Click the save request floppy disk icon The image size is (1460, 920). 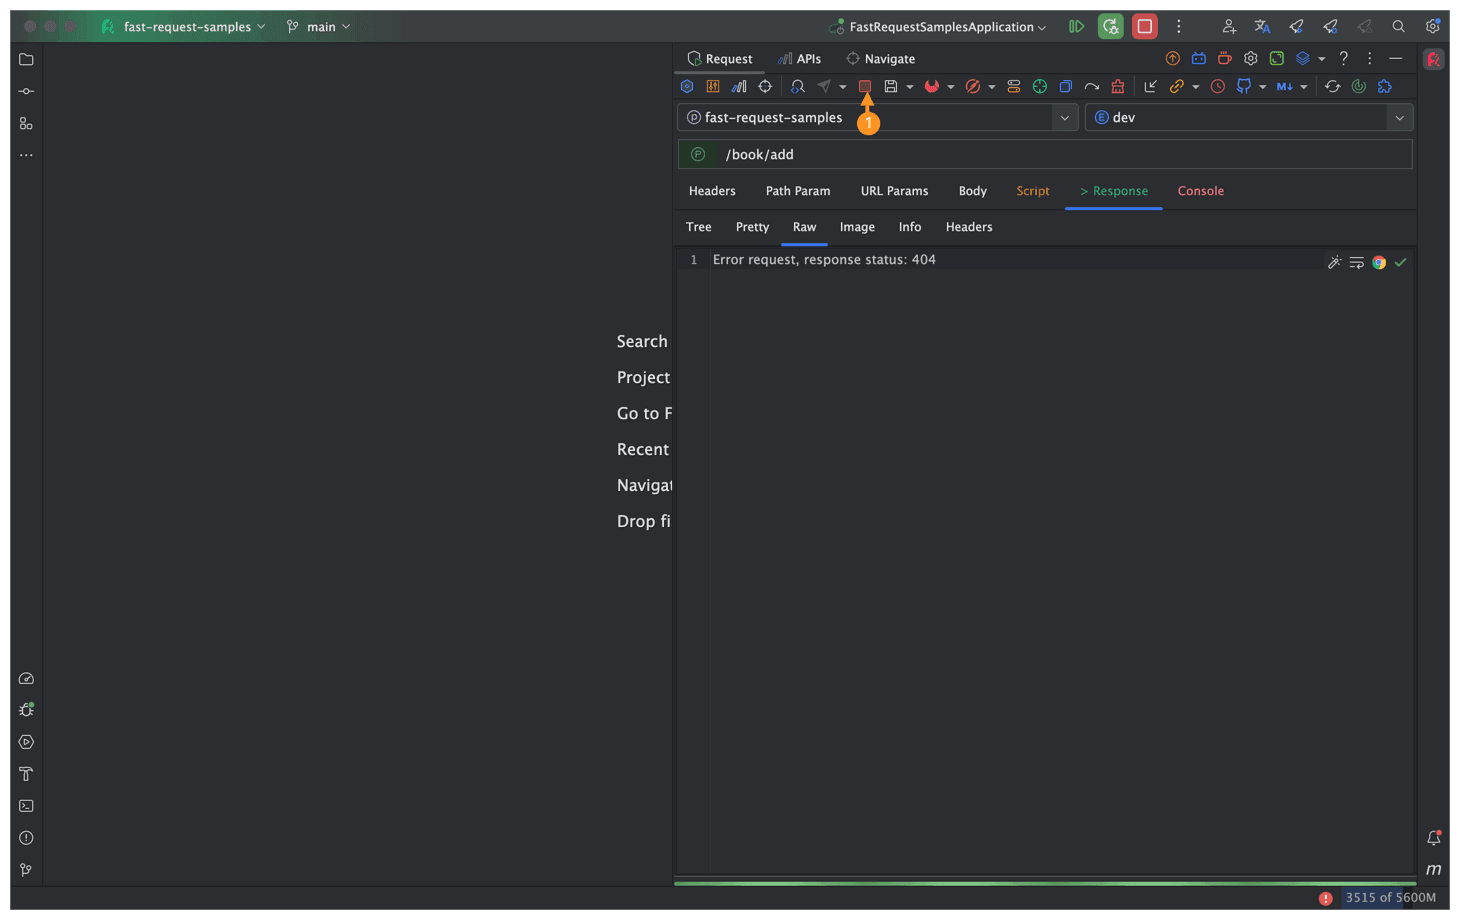coord(891,87)
